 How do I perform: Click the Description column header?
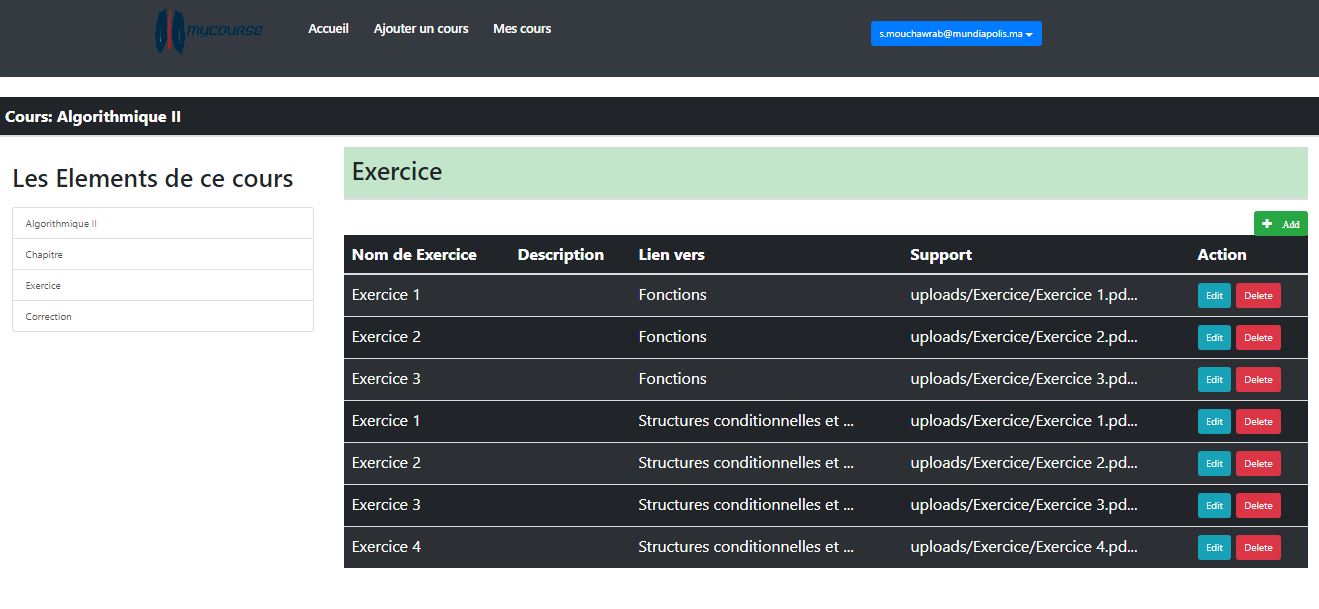click(x=561, y=255)
